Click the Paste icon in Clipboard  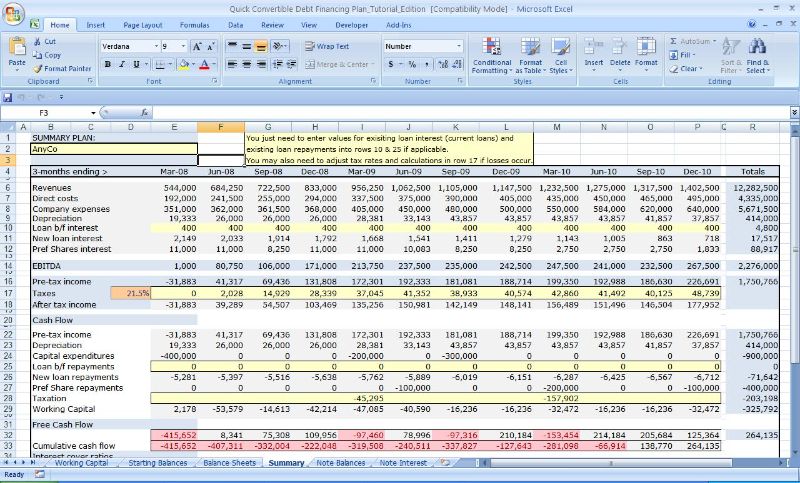17,47
